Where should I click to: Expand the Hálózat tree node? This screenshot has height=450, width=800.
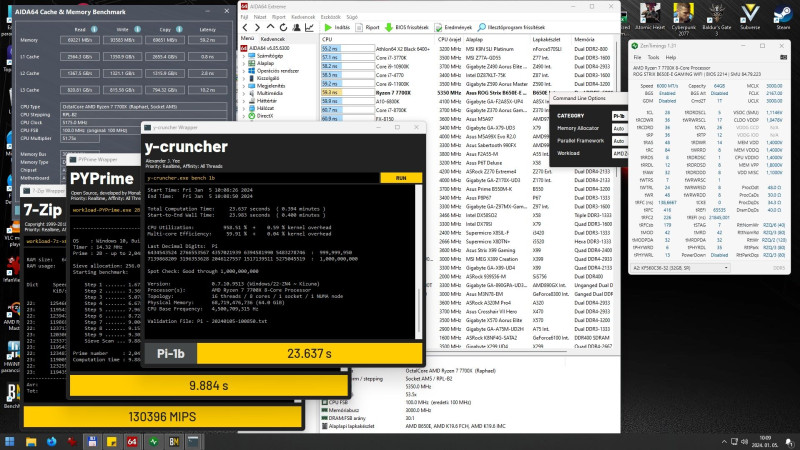tap(244, 109)
